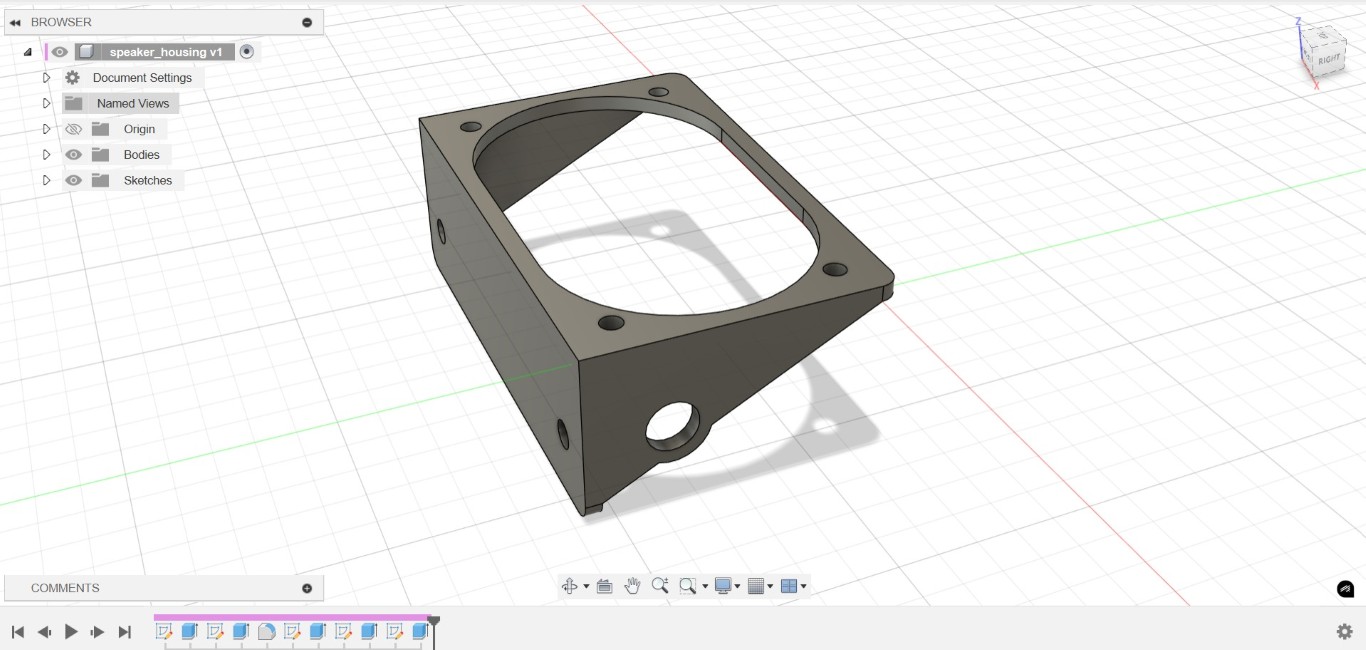This screenshot has width=1366, height=650.
Task: Select the speaker_housing v1 label
Action: click(x=166, y=52)
